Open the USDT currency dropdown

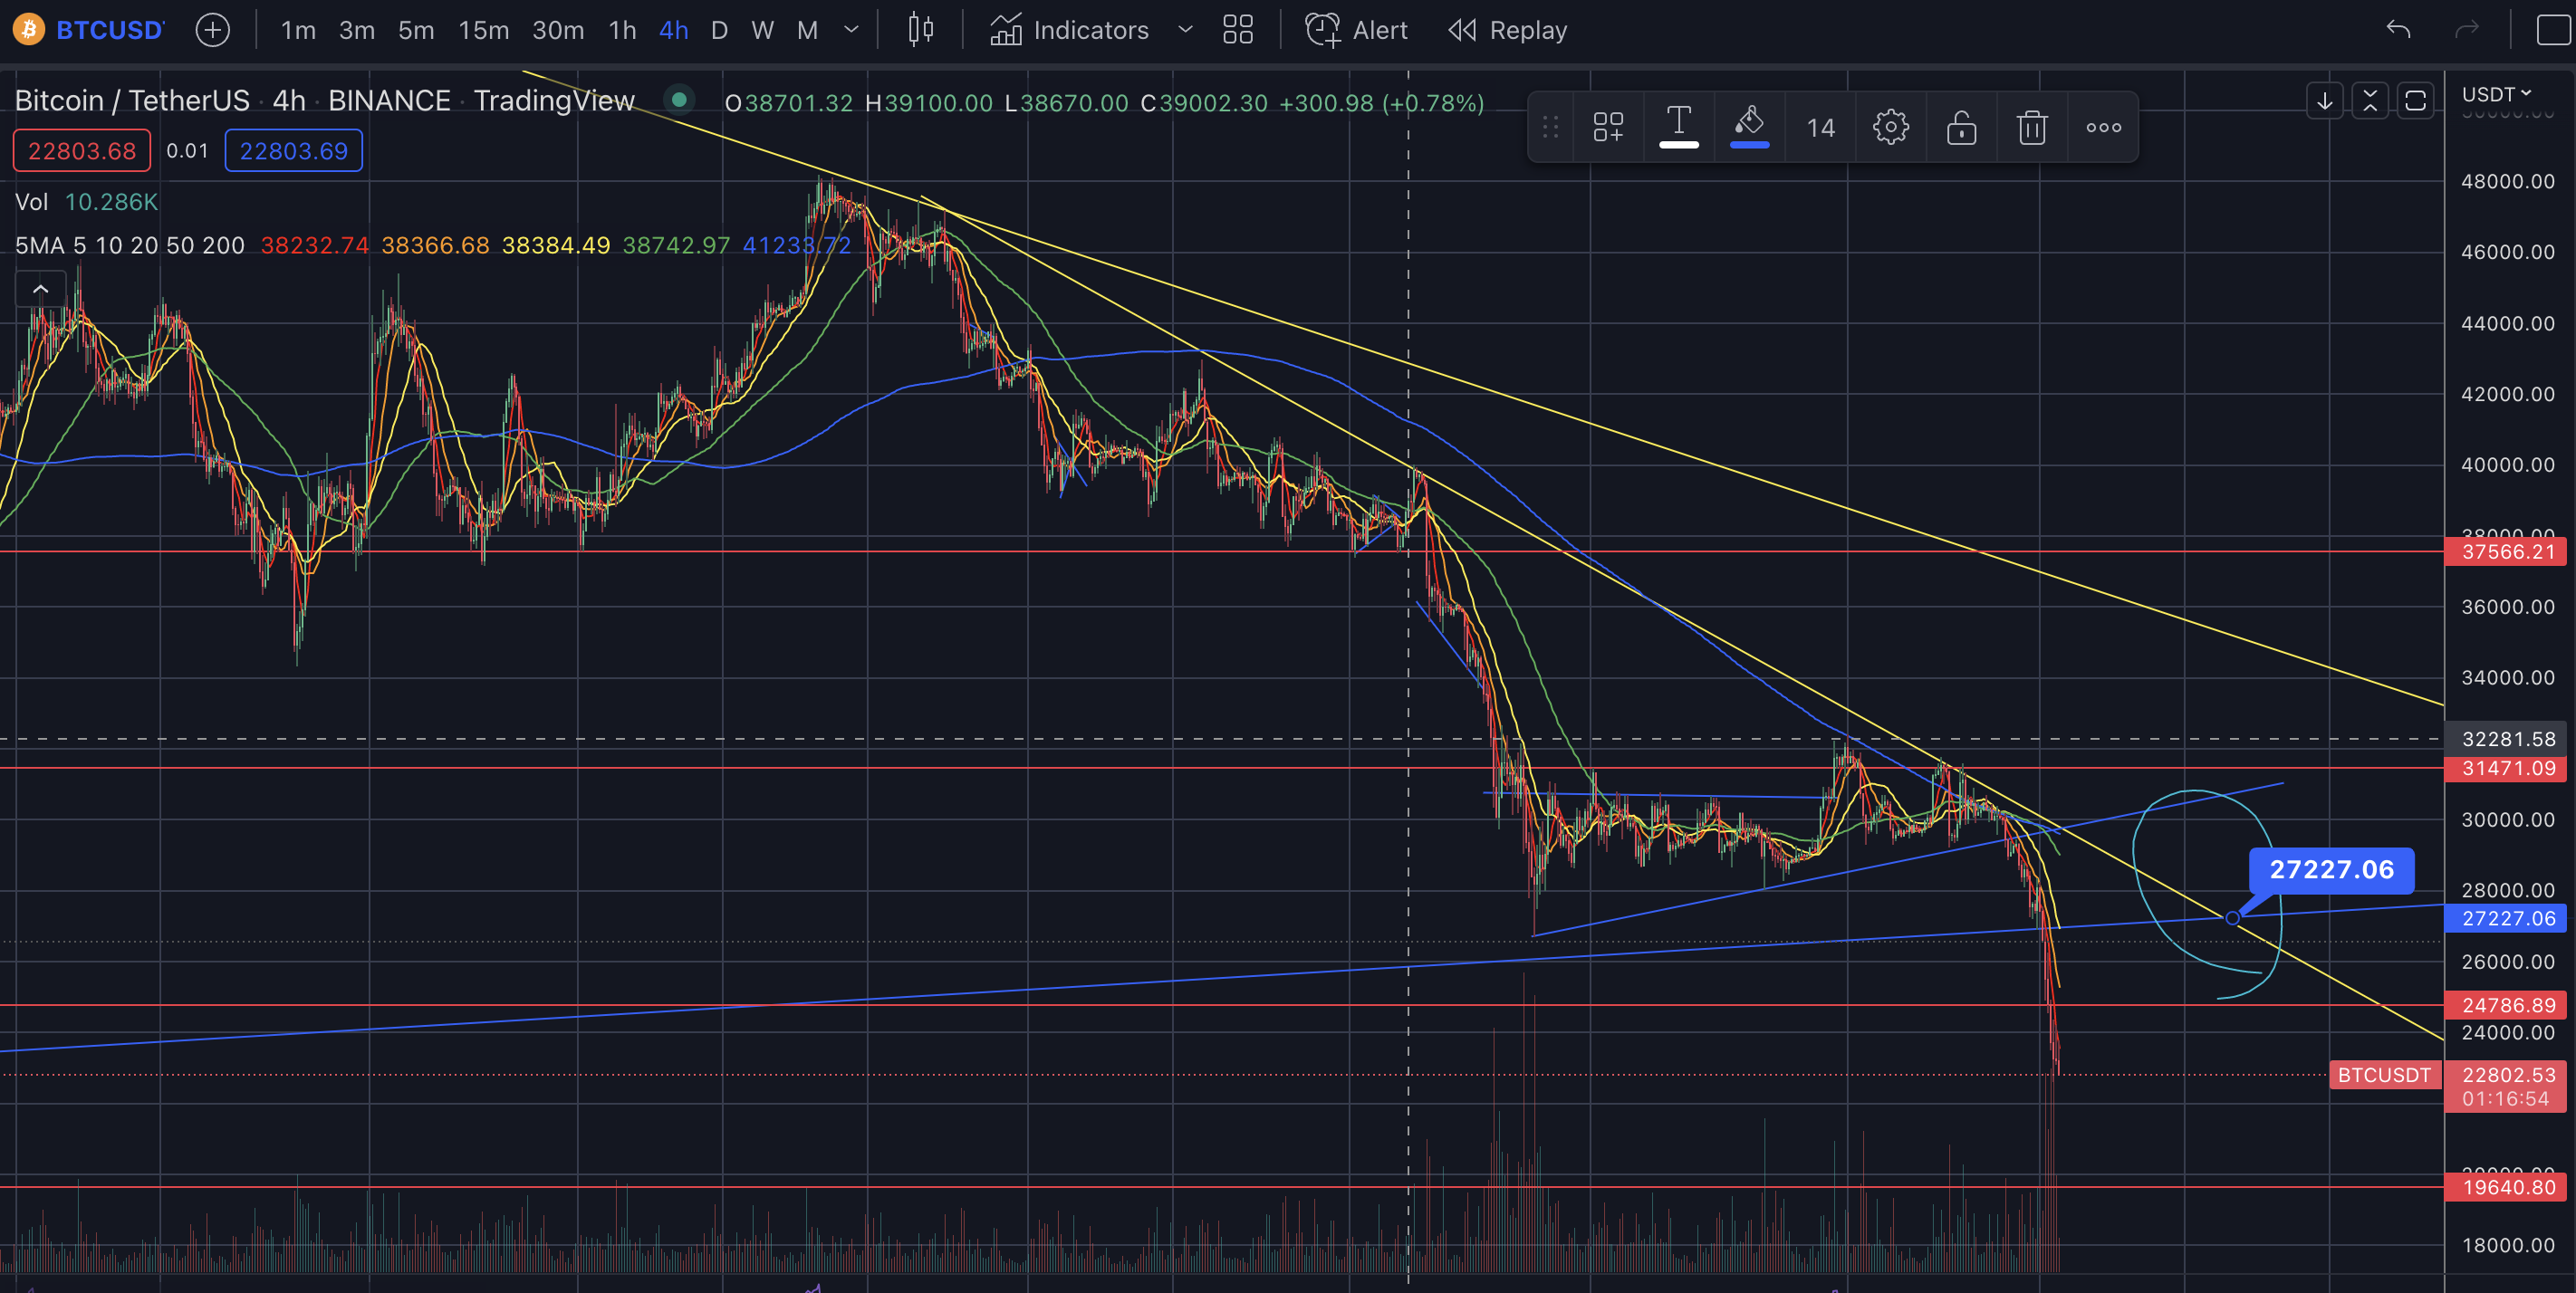coord(2496,94)
